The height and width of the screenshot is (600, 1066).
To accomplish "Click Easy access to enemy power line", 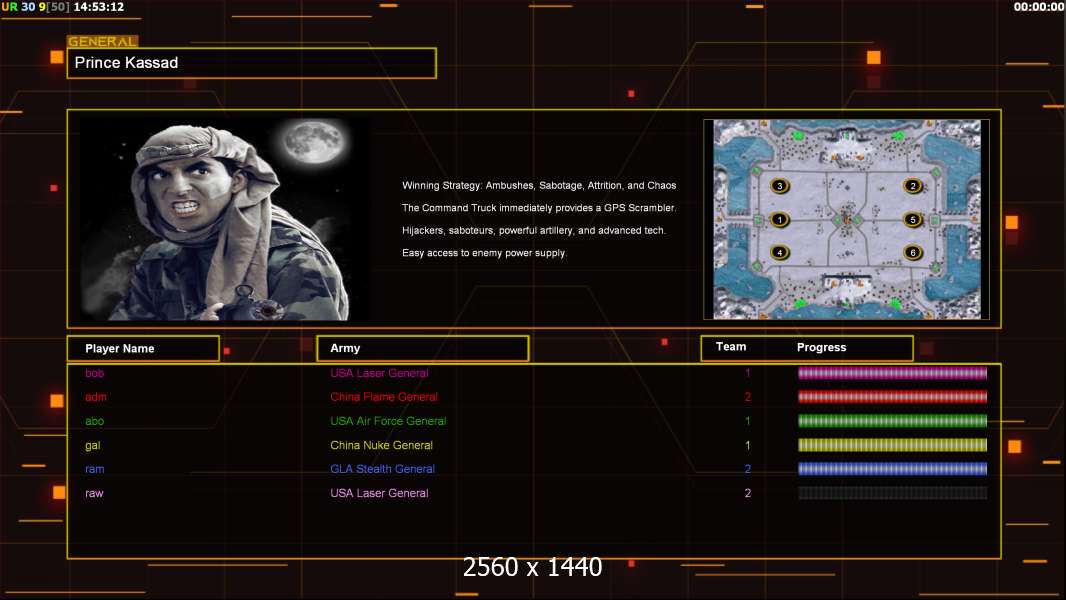I will [484, 253].
